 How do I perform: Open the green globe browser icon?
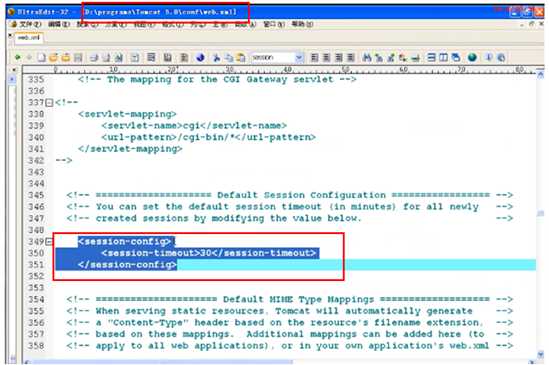[472, 57]
